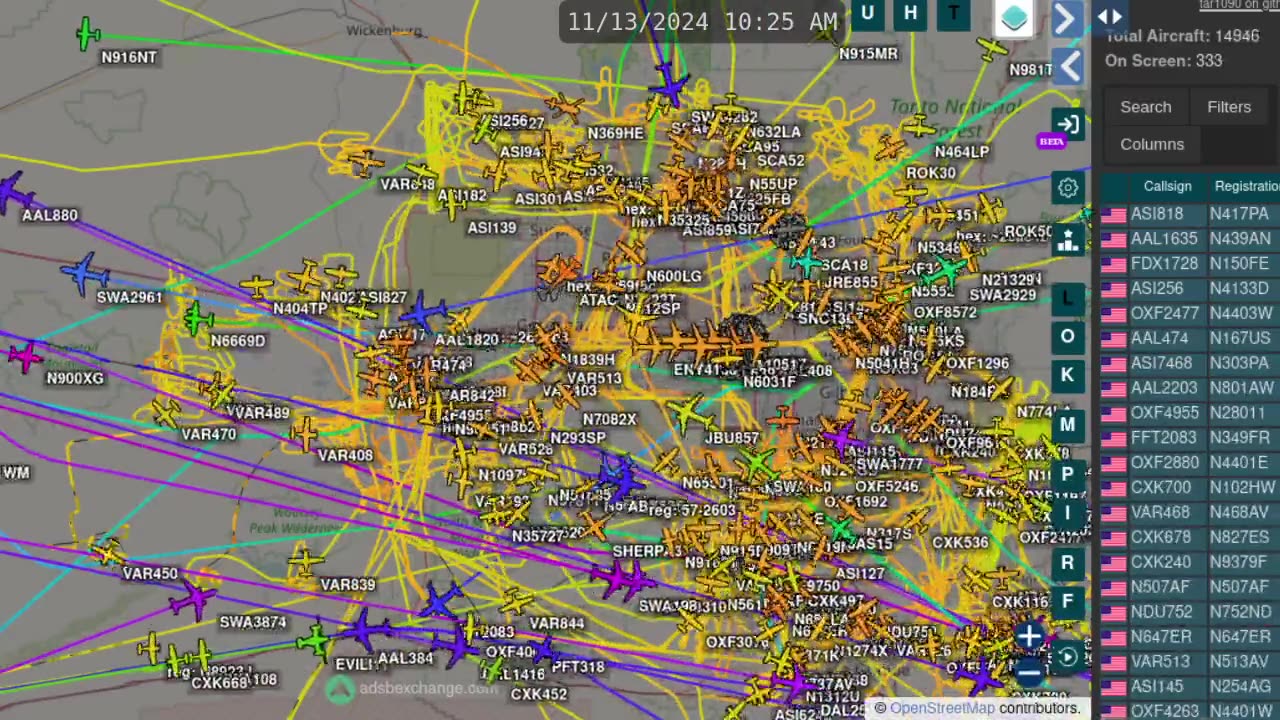
Task: Select the purple SWA3874 aircraft icon
Action: 192,600
